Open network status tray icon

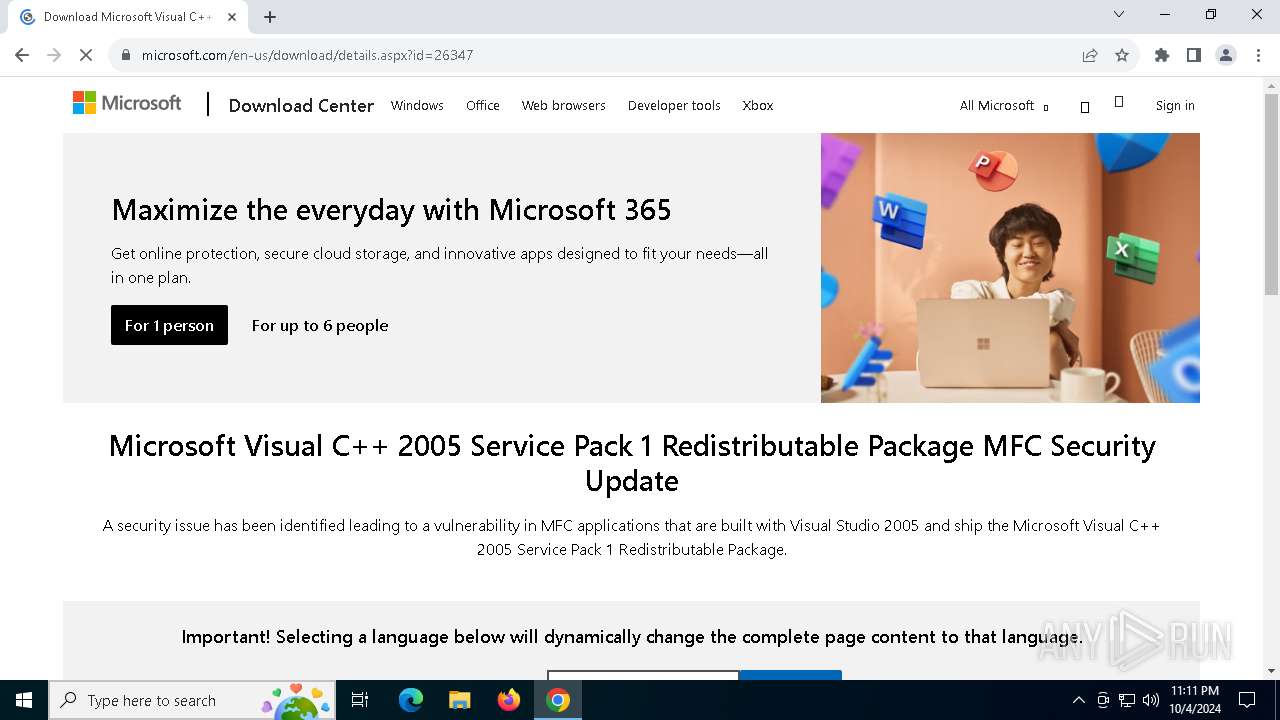1127,700
